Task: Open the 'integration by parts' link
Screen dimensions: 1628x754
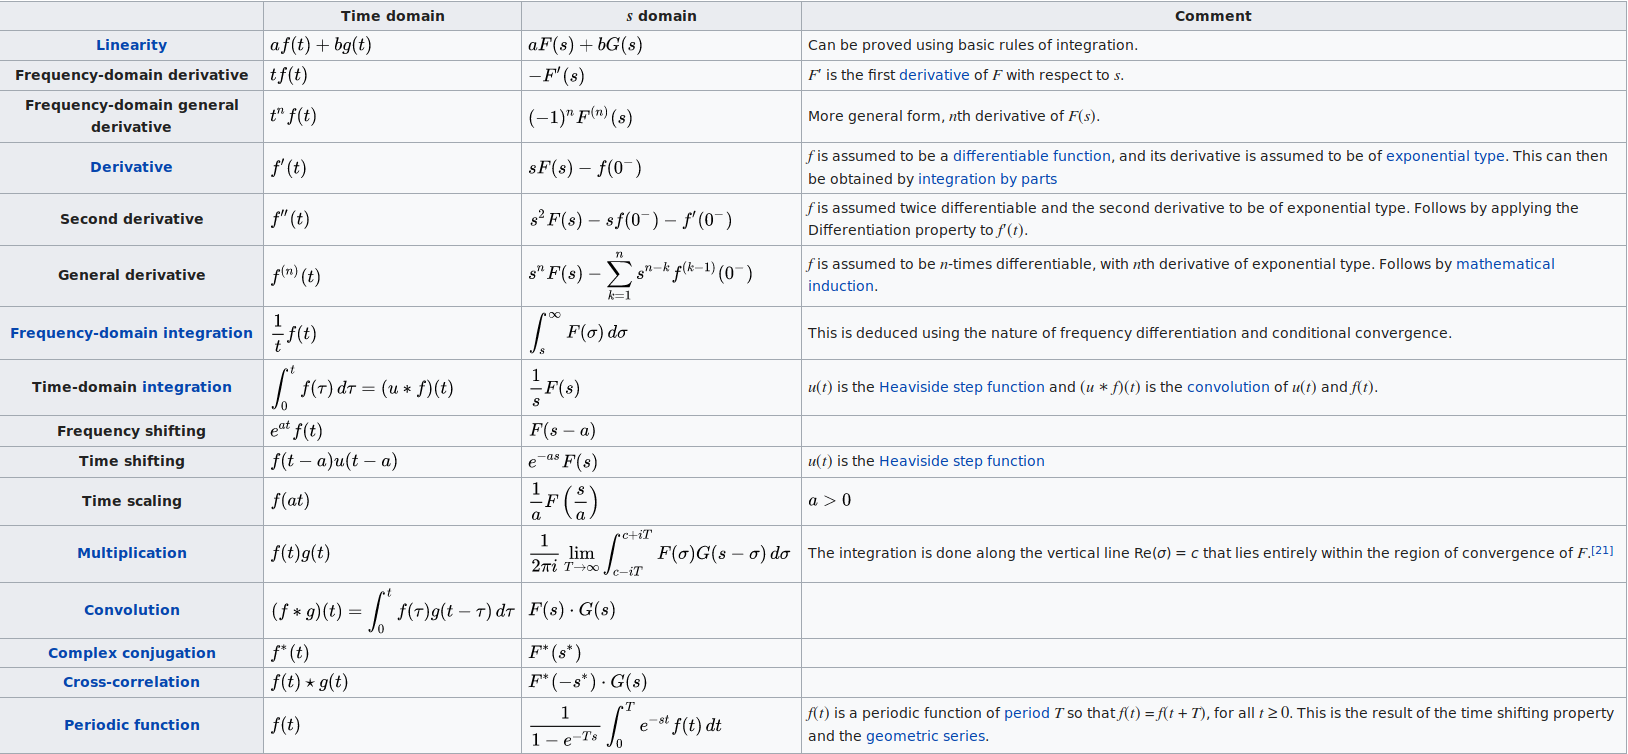Action: pos(987,179)
